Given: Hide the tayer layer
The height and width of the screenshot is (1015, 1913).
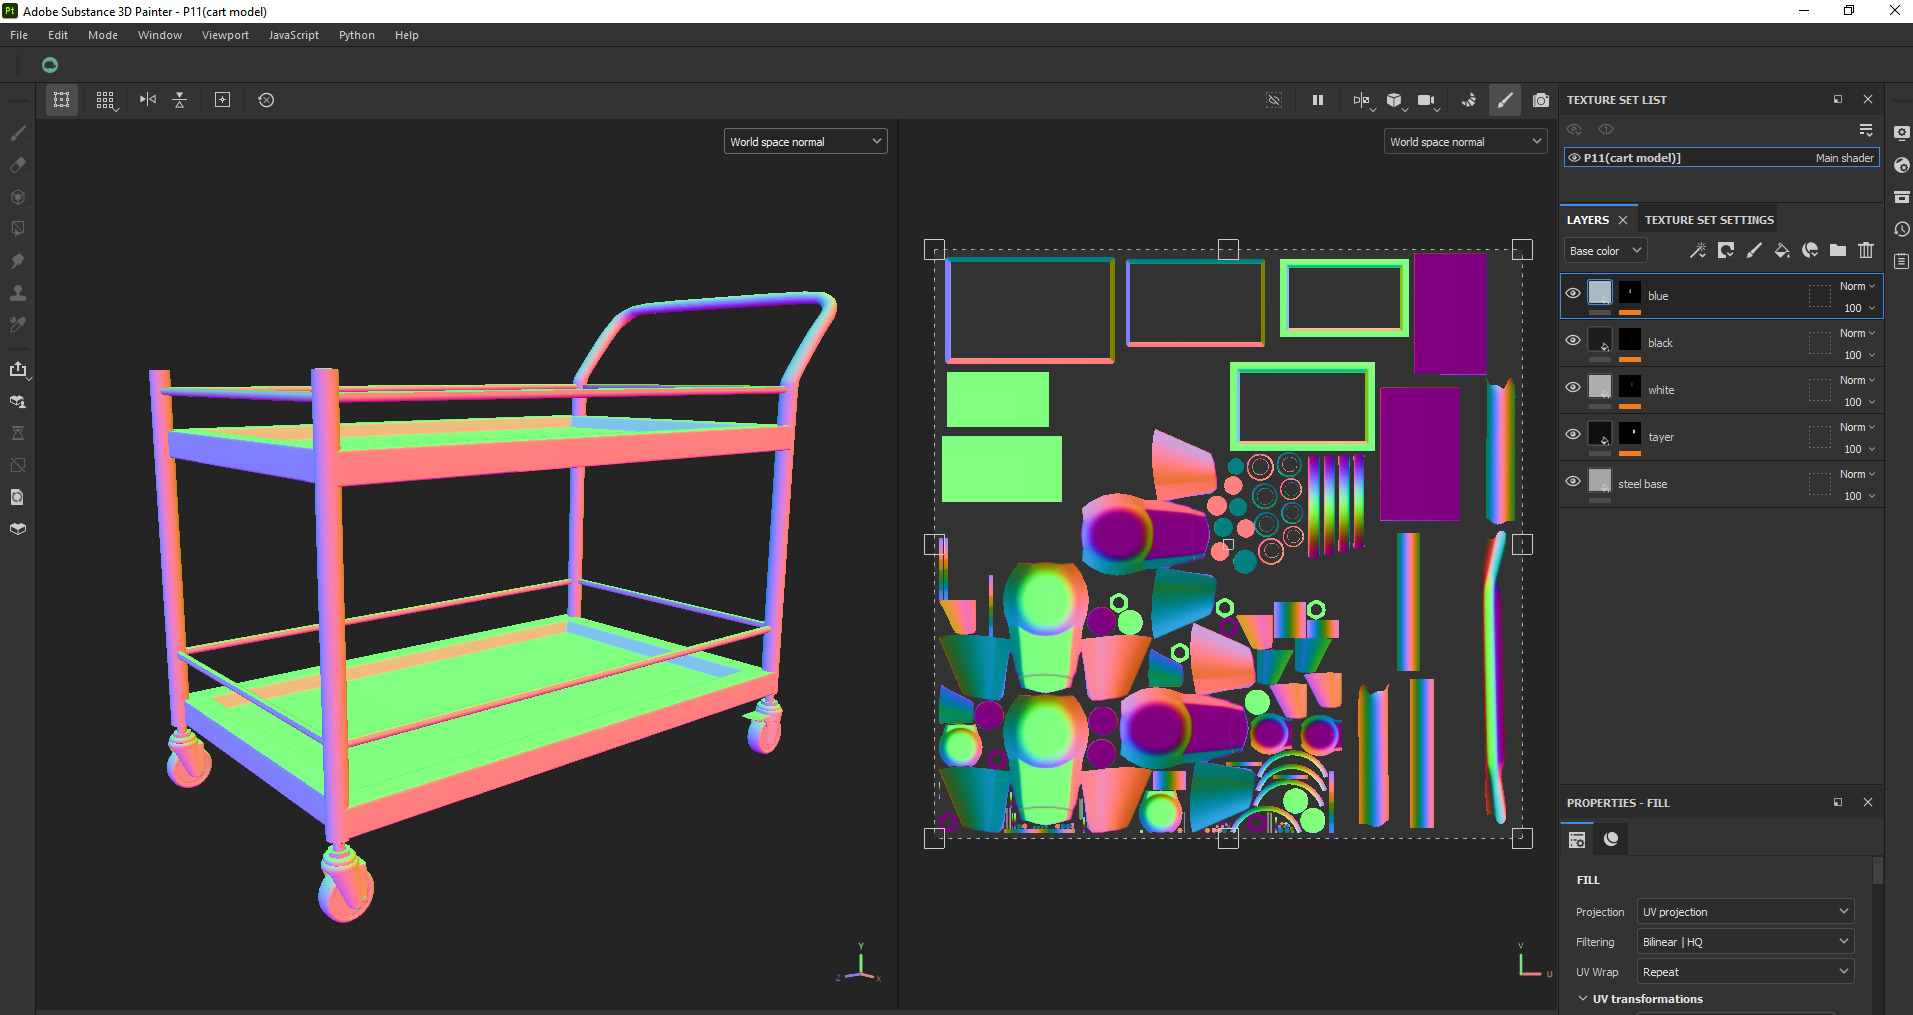Looking at the screenshot, I should pos(1573,435).
